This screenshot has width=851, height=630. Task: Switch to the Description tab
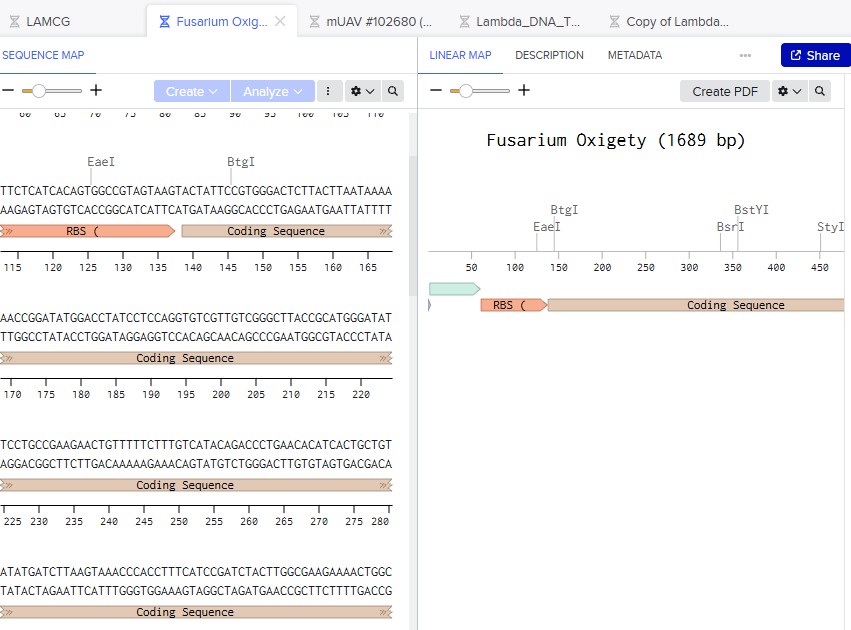(549, 55)
